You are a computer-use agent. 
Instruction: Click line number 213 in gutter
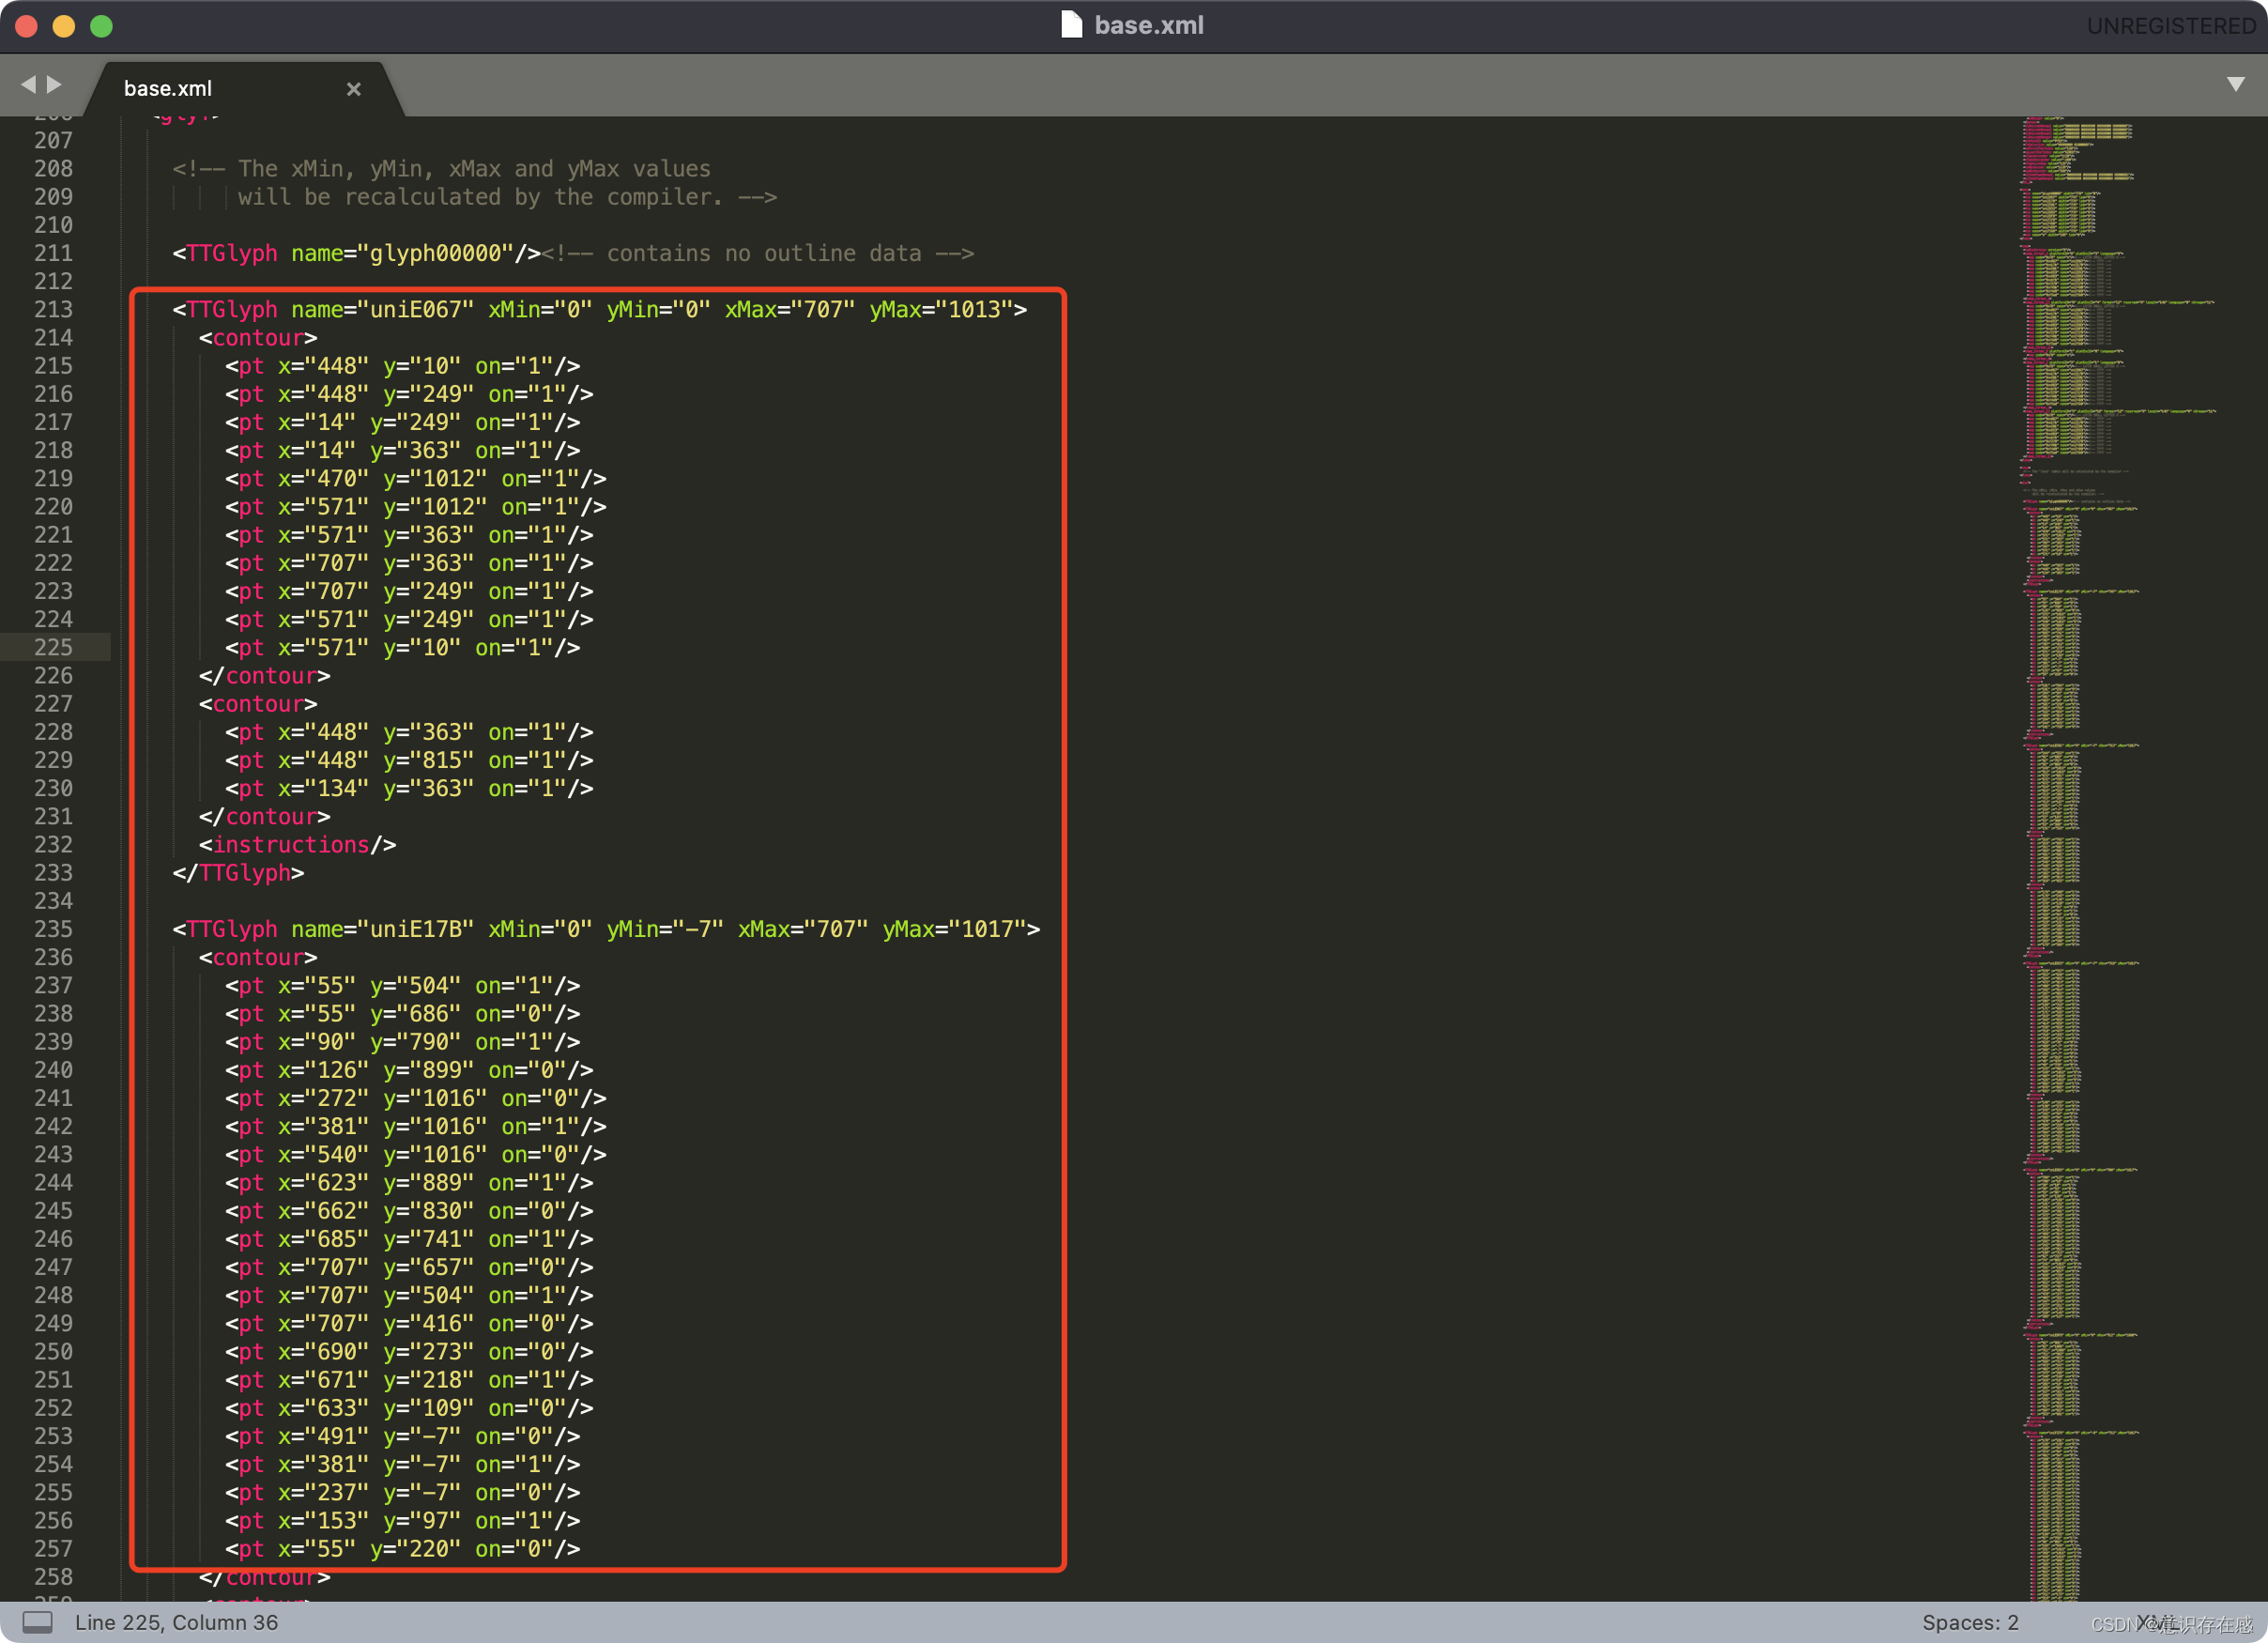(53, 310)
